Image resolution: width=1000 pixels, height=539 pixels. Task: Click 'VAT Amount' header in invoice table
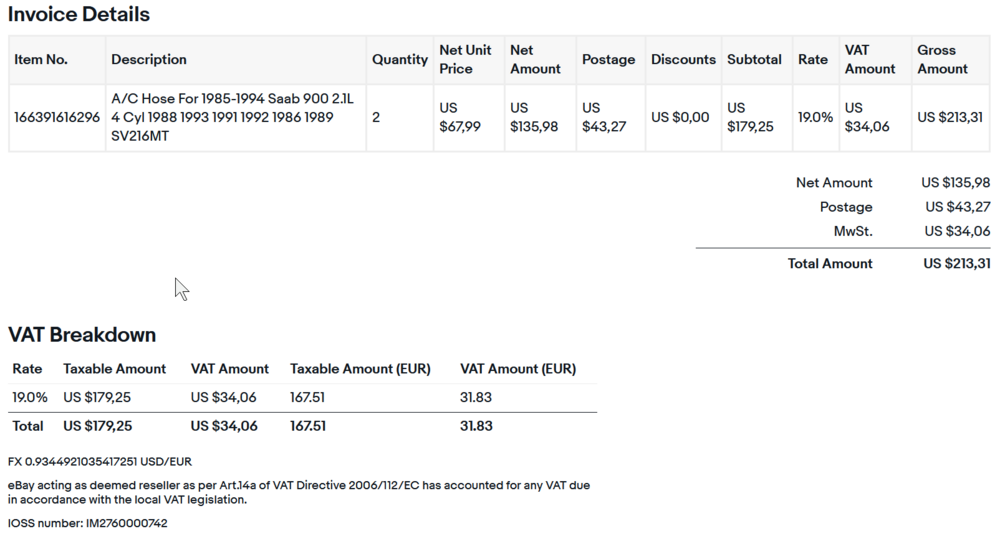[870, 59]
